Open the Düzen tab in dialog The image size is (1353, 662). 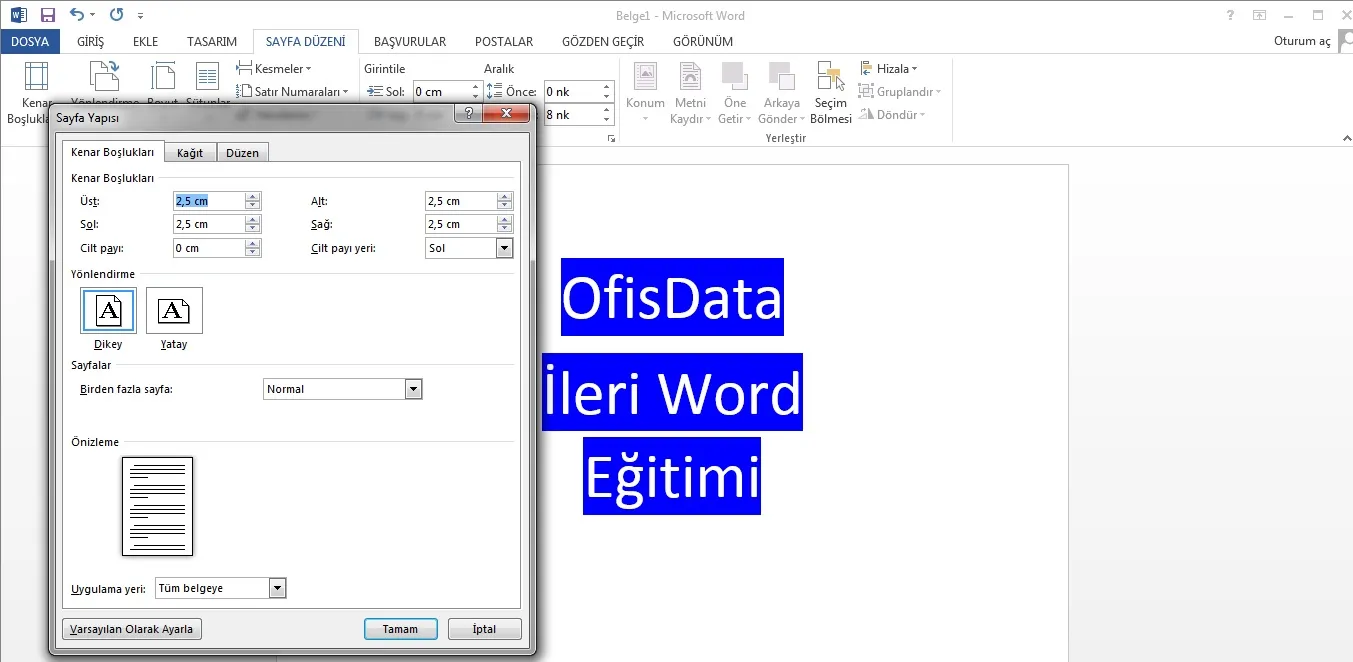click(242, 153)
